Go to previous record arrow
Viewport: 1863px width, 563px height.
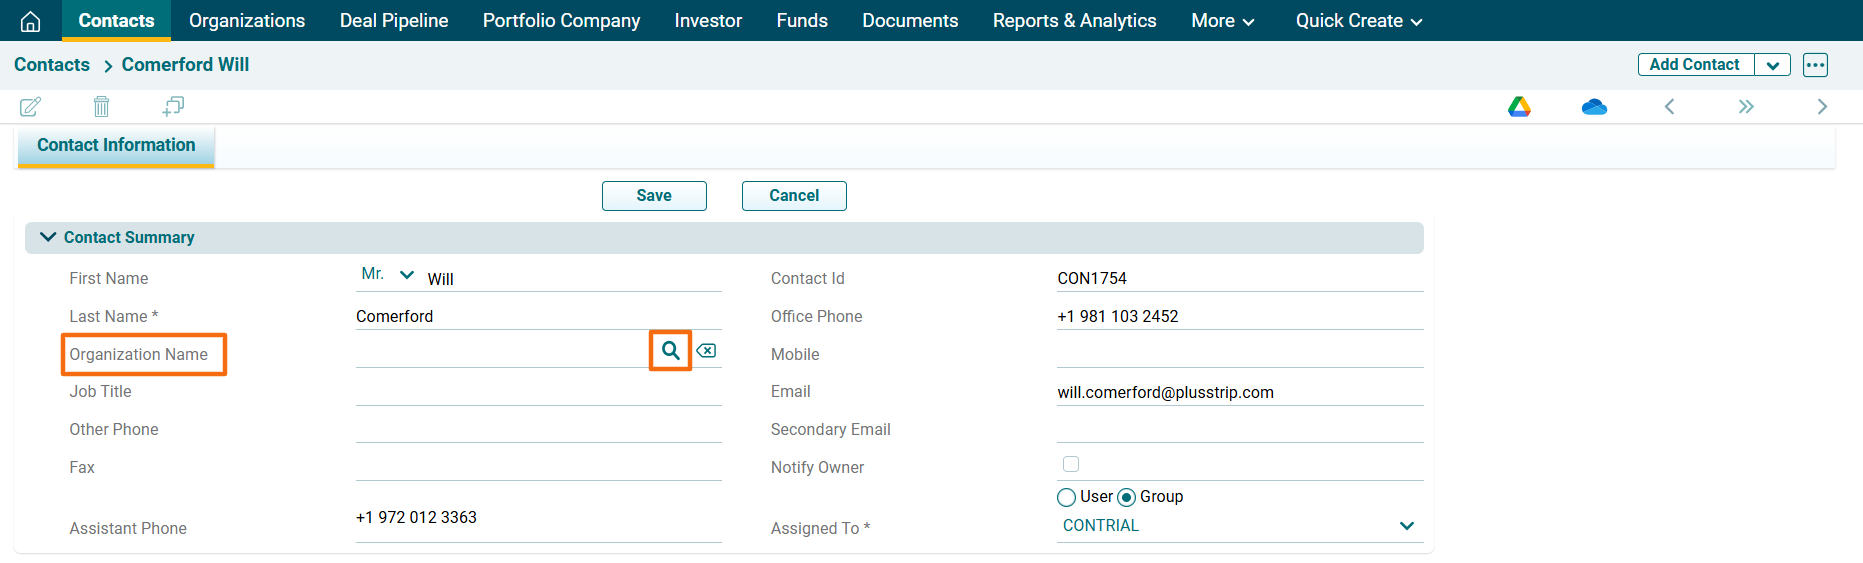(x=1669, y=107)
